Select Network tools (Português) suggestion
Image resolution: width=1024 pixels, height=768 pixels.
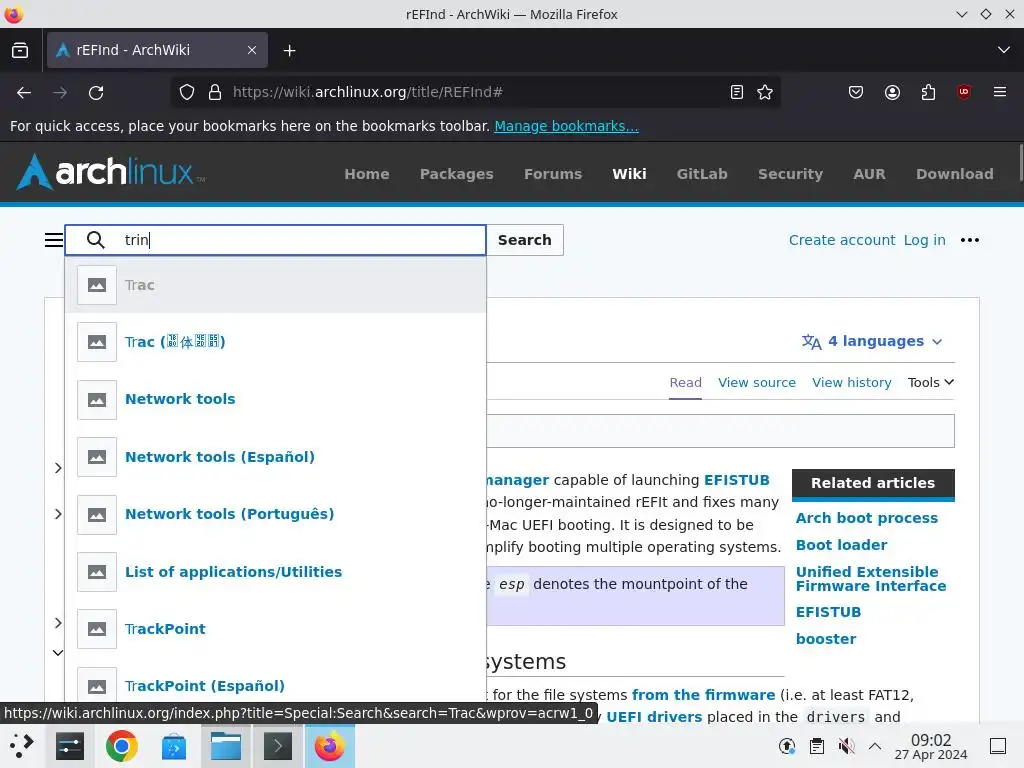[275, 514]
